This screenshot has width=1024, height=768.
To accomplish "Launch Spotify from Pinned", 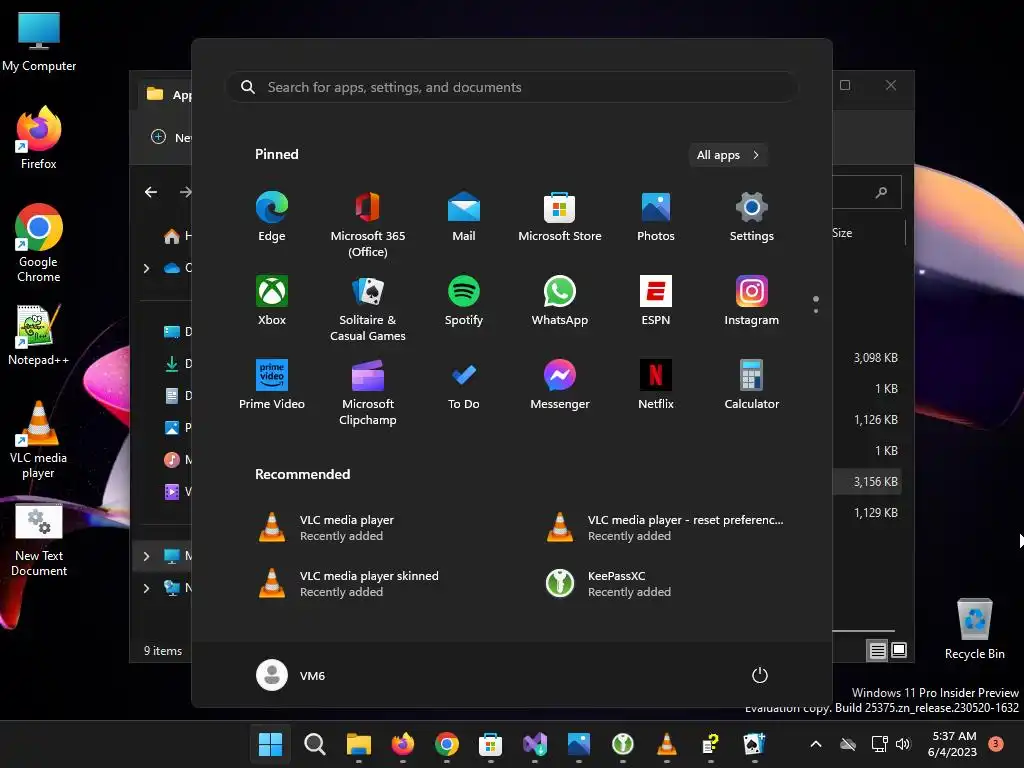I will (x=464, y=300).
